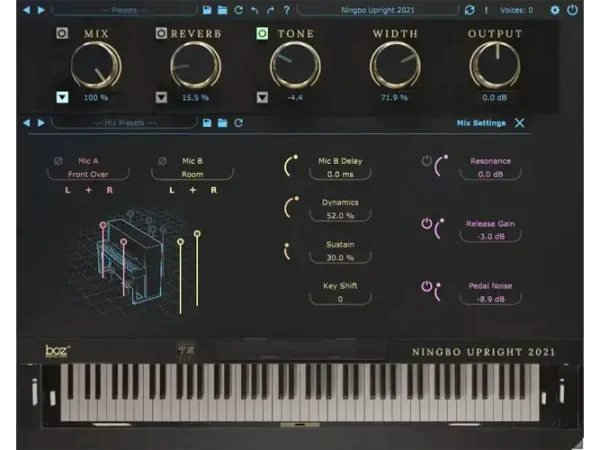Select Mic A right channel R
Viewport: 600px width, 450px height.
[109, 190]
